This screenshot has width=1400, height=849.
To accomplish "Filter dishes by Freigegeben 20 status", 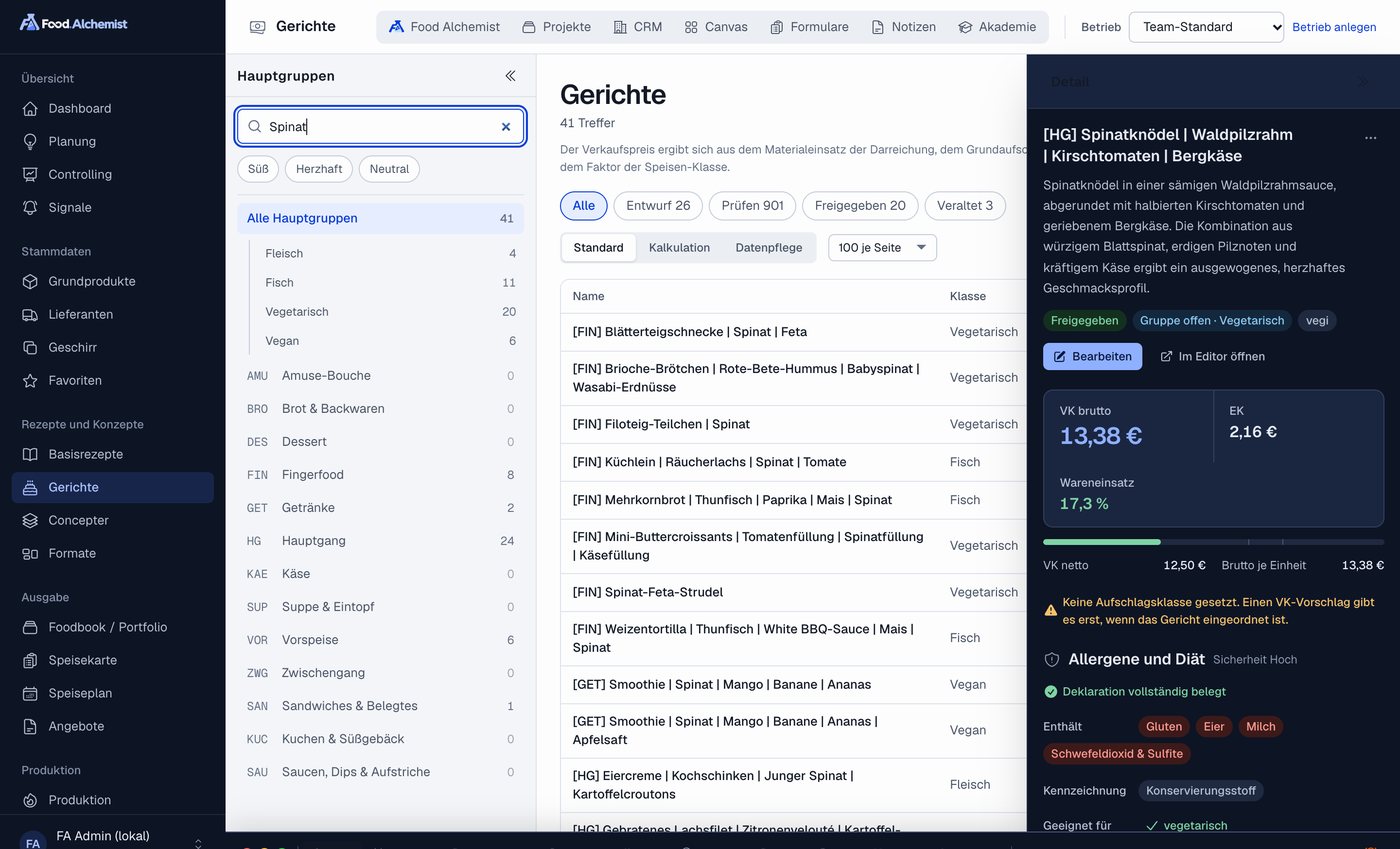I will [x=860, y=206].
